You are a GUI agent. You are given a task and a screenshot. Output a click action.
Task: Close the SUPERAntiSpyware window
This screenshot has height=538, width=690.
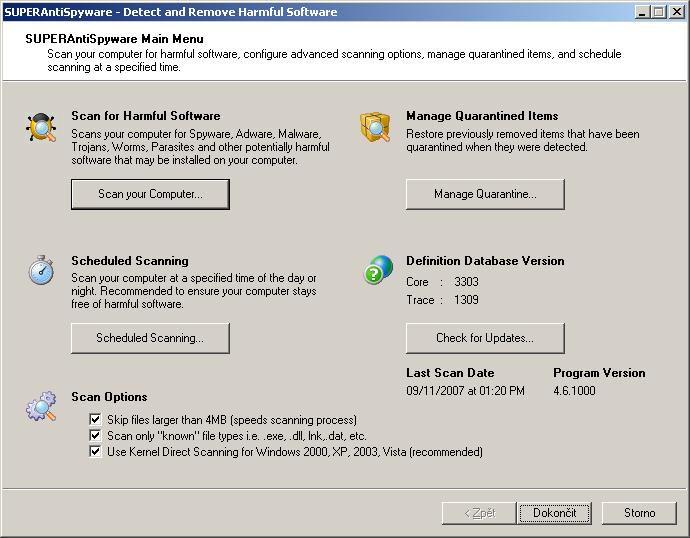pyautogui.click(x=677, y=12)
